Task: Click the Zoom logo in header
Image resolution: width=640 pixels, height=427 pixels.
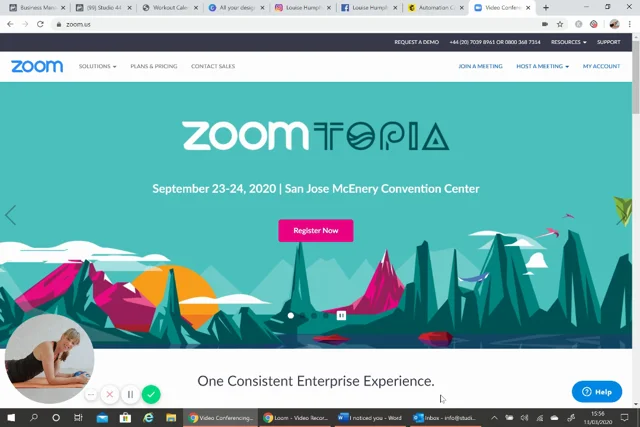Action: 37,66
